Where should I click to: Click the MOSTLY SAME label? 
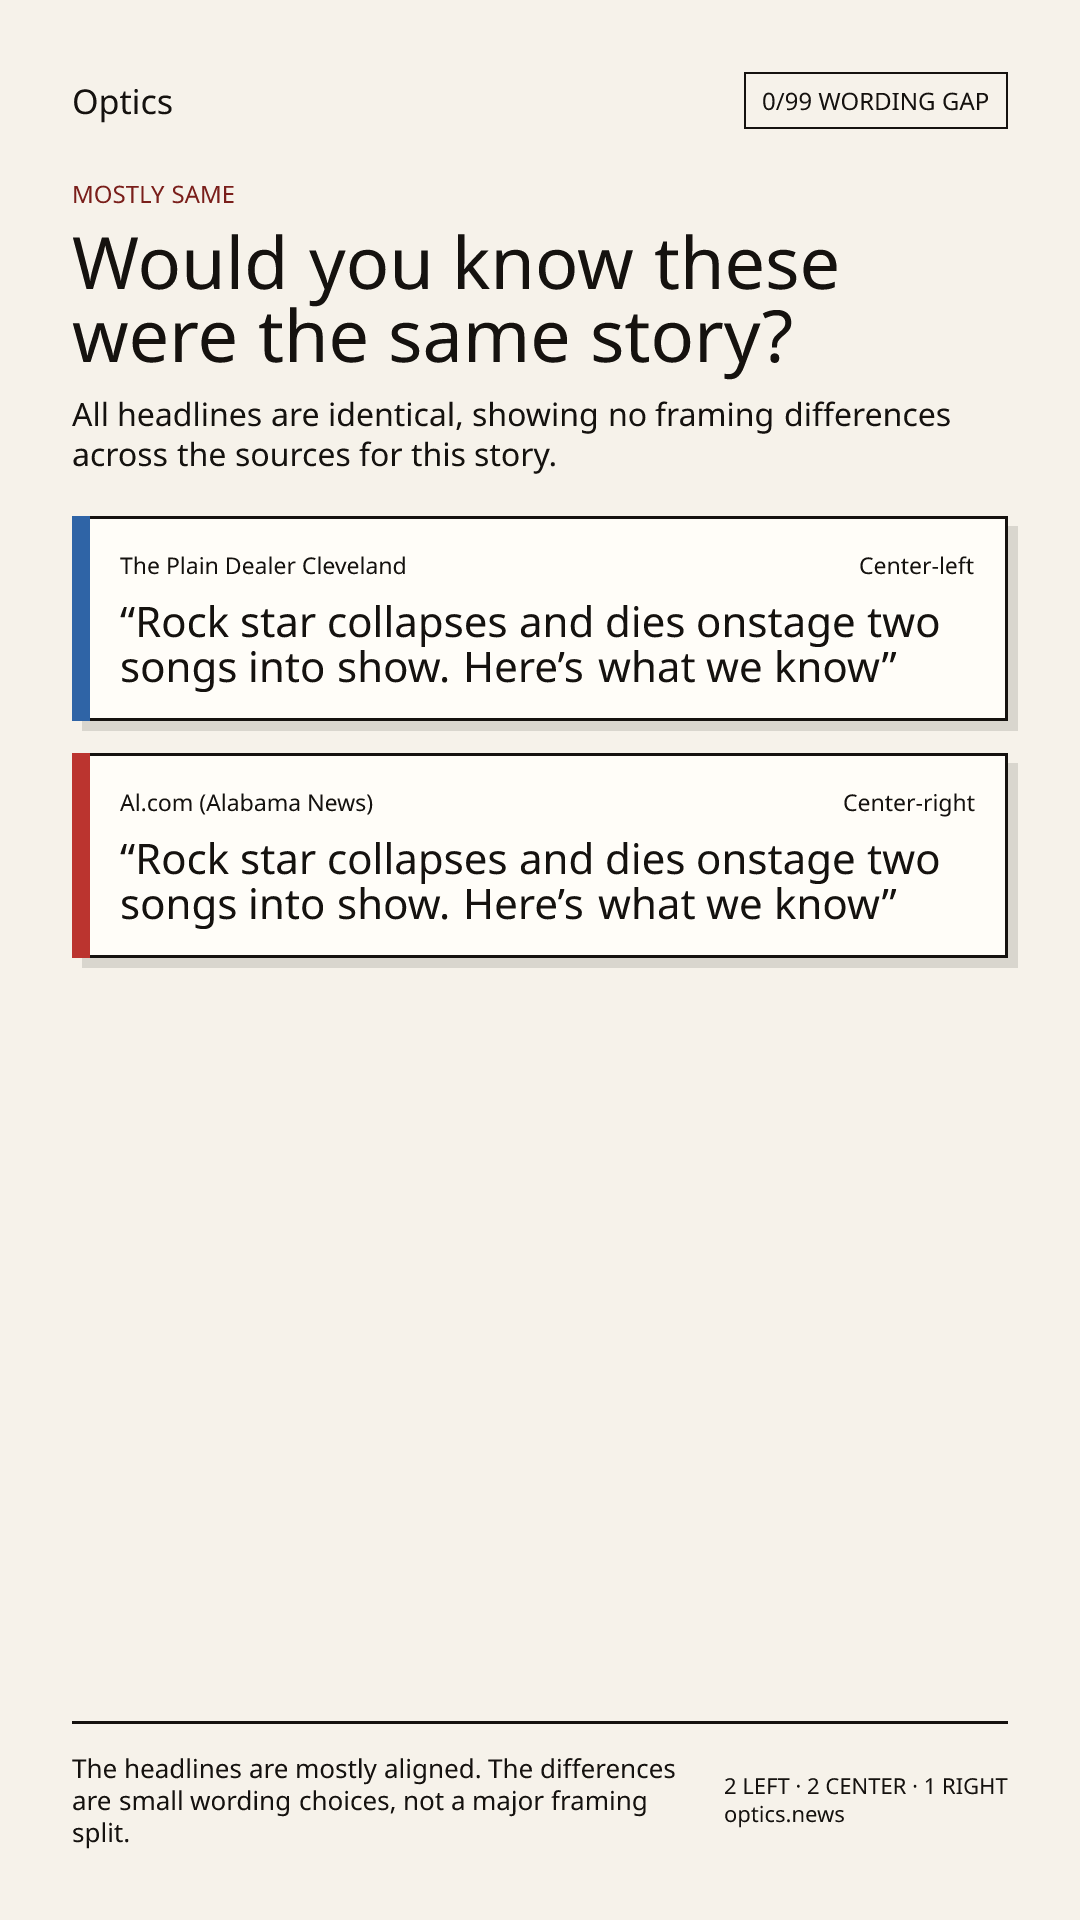tap(153, 195)
